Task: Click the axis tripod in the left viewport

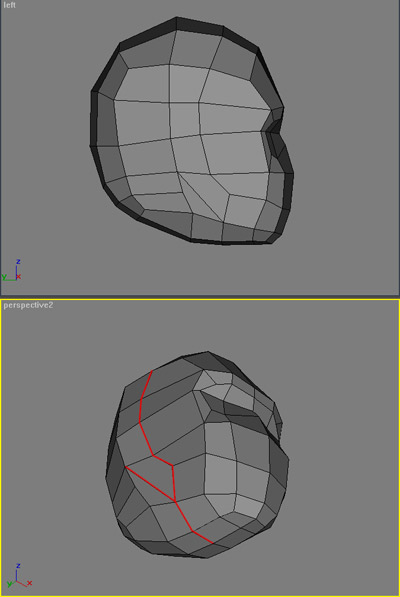Action: tap(12, 271)
